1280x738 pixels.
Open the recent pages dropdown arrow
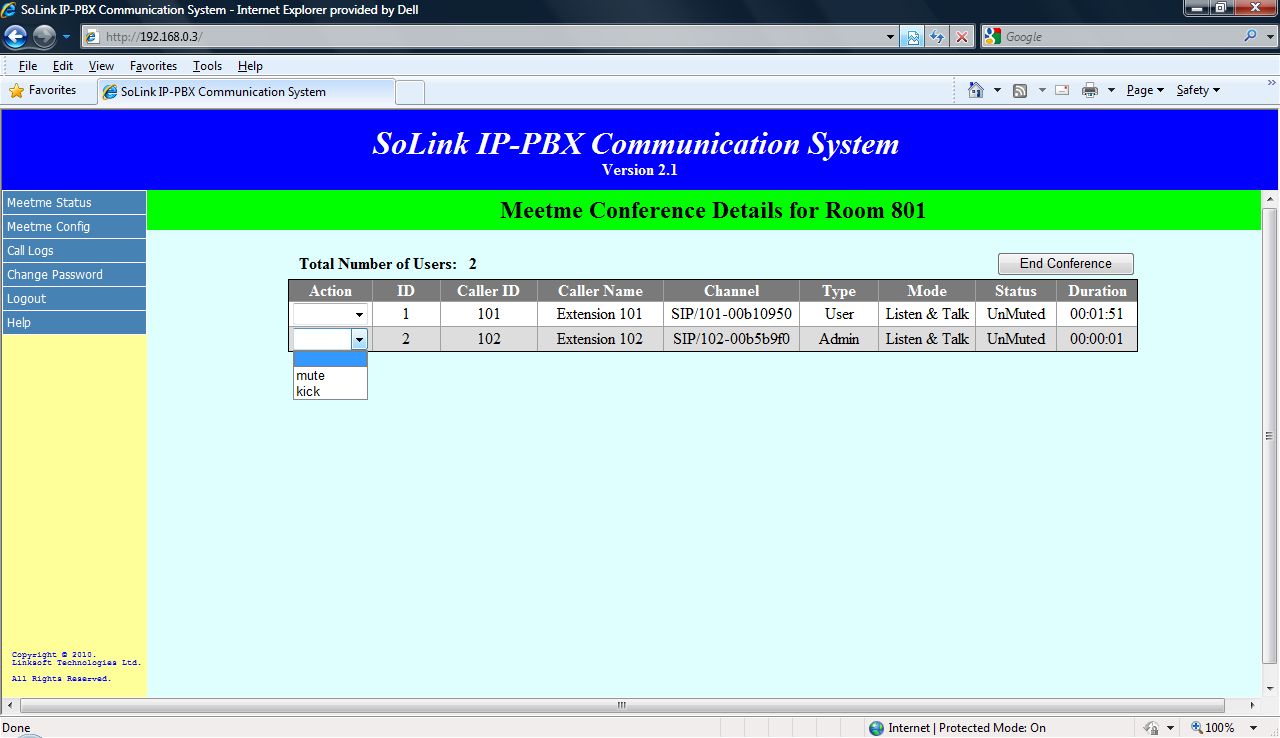click(x=66, y=37)
